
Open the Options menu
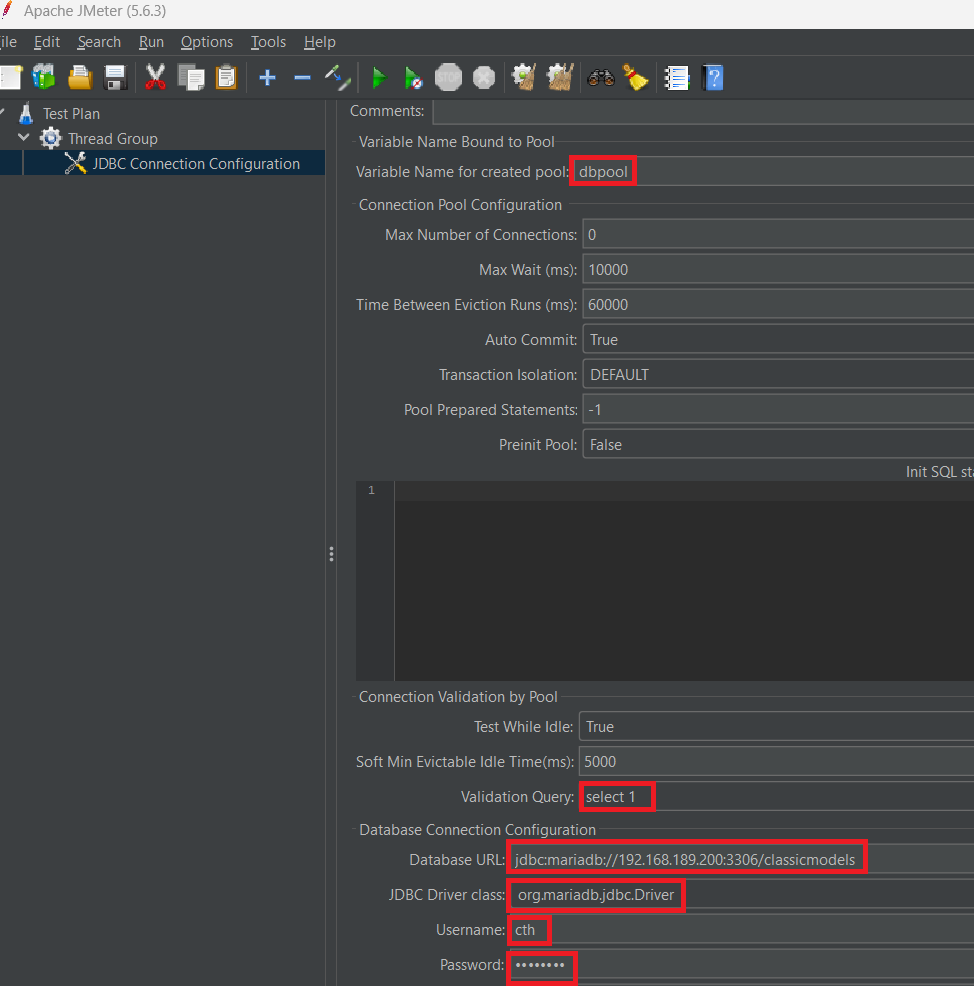[x=207, y=42]
